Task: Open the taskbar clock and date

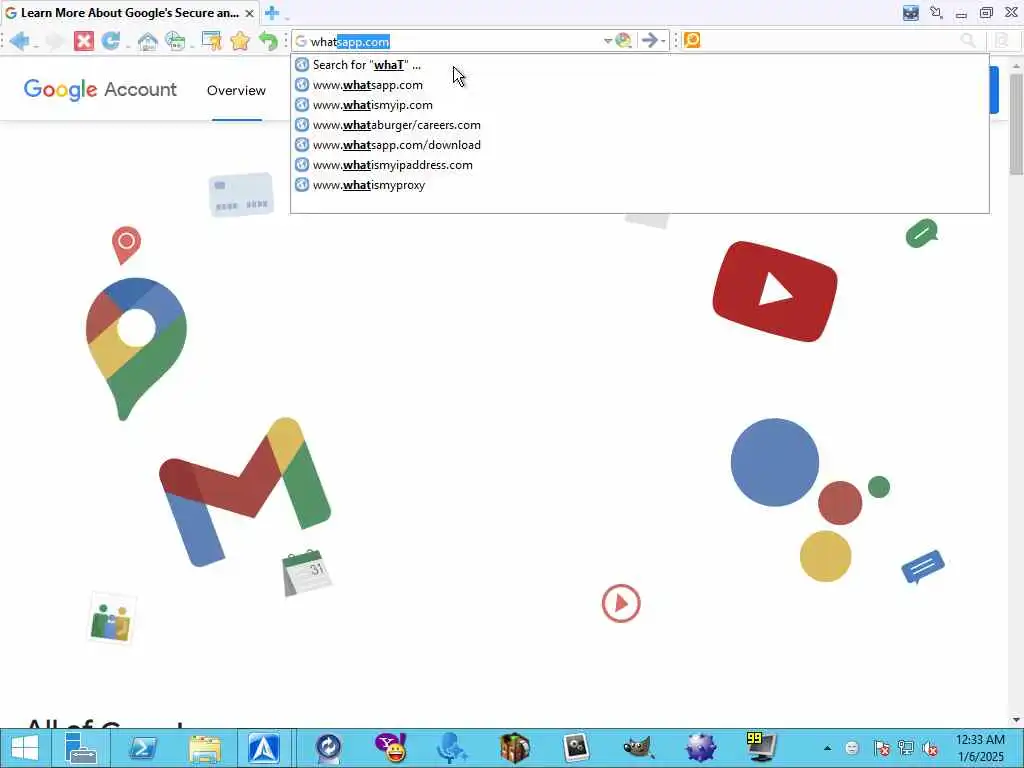Action: coord(980,748)
